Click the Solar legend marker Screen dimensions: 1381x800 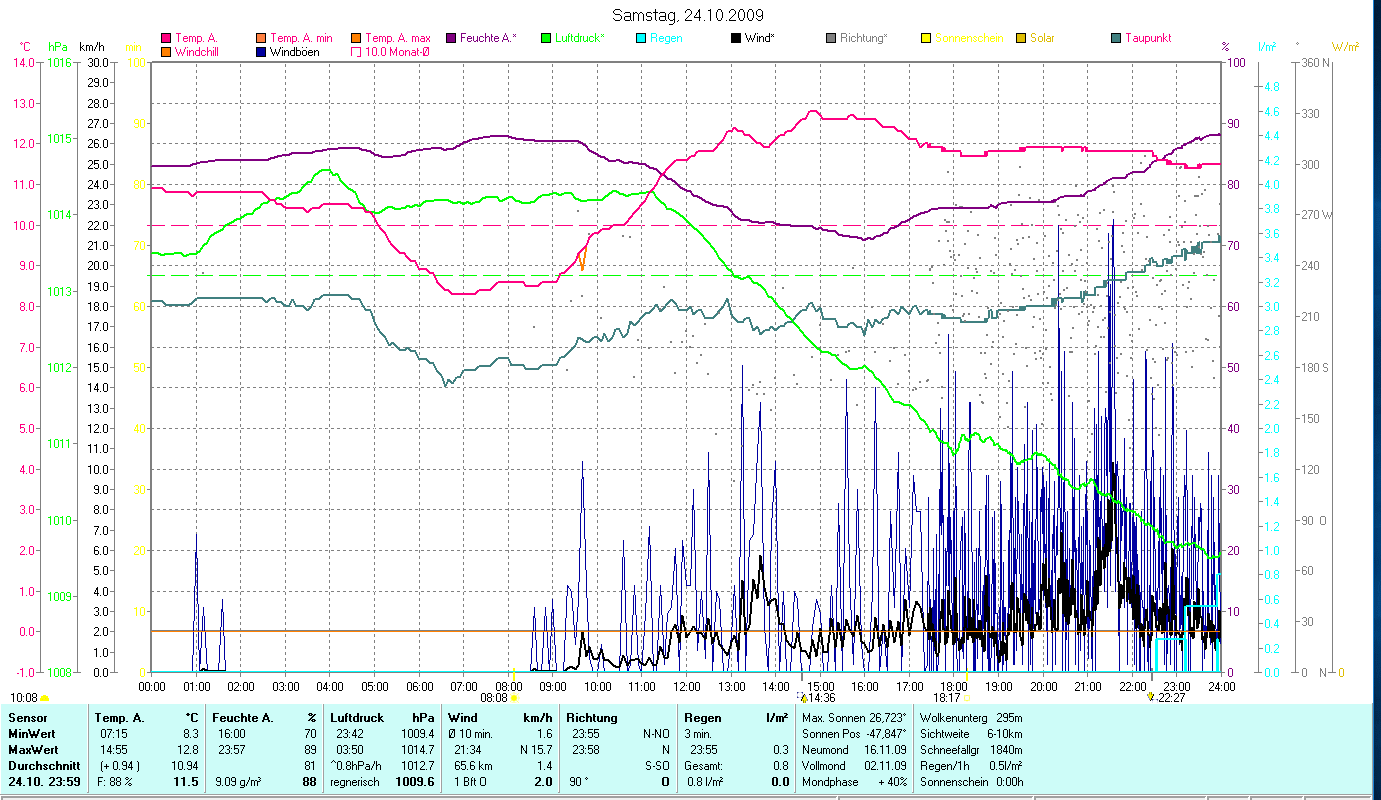1020,38
